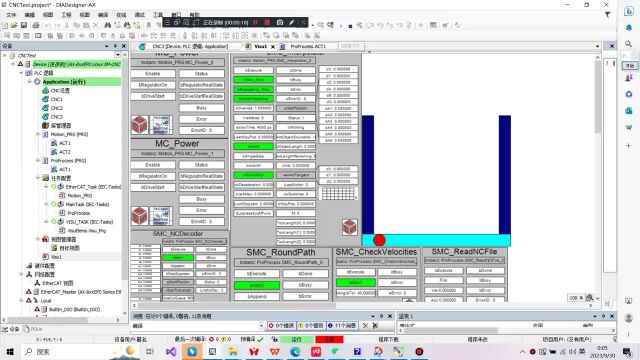Switch to the CNC3 editor tab

point(190,47)
